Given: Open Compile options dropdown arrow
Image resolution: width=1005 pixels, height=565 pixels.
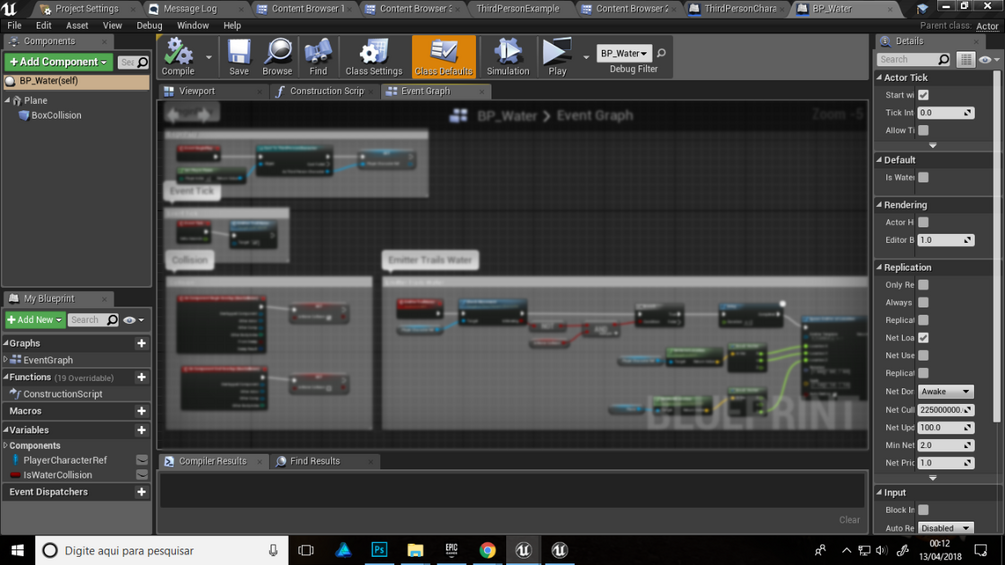Looking at the screenshot, I should [x=209, y=57].
